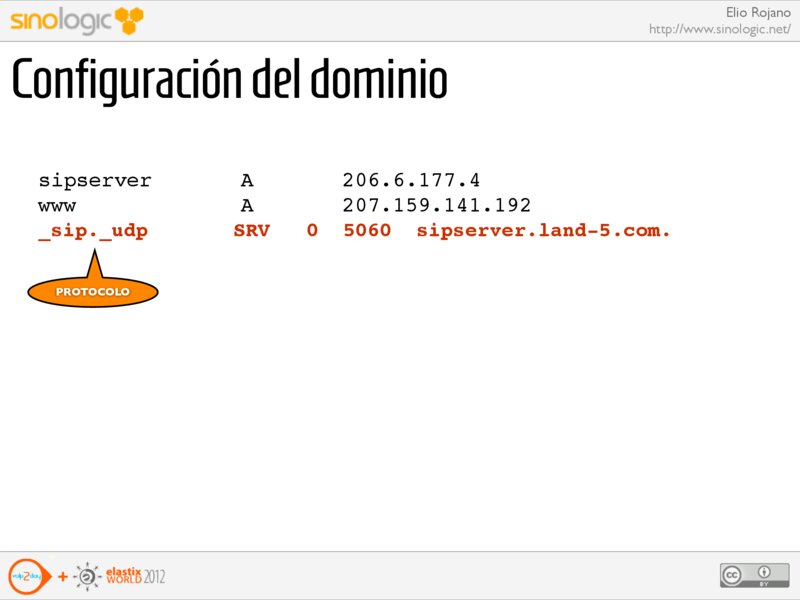Click the Sinologic honeycomb logo icon
This screenshot has height=600, width=800.
(x=129, y=18)
